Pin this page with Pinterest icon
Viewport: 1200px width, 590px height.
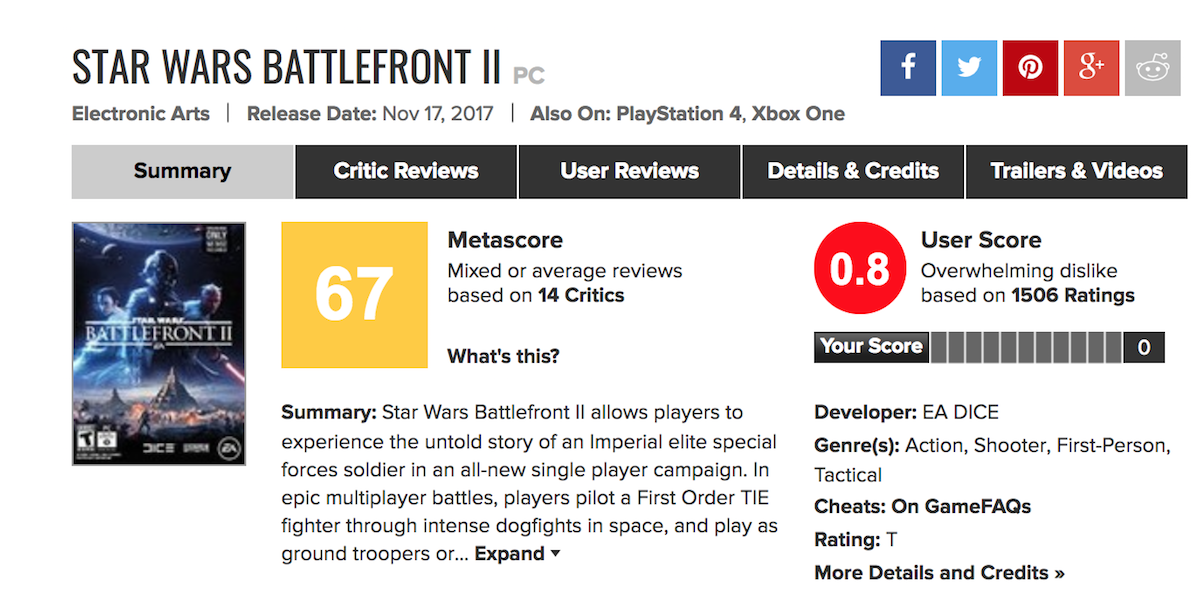click(x=1030, y=68)
